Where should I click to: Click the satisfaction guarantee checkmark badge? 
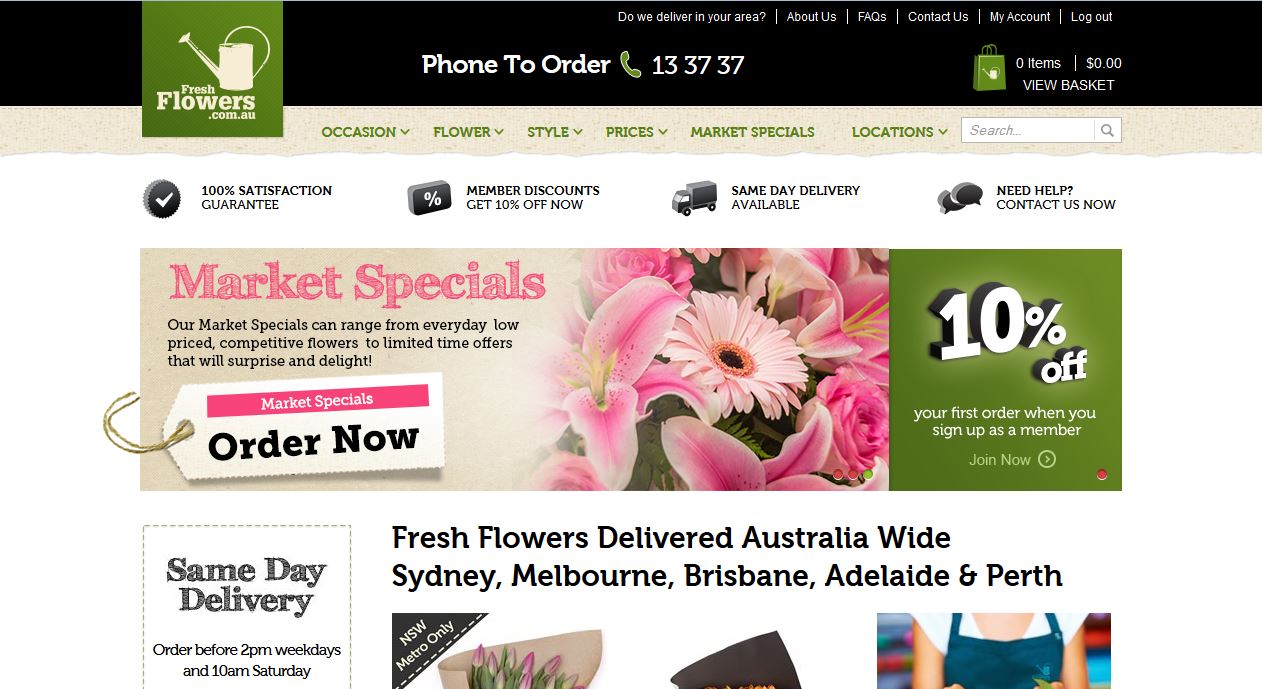[x=162, y=198]
